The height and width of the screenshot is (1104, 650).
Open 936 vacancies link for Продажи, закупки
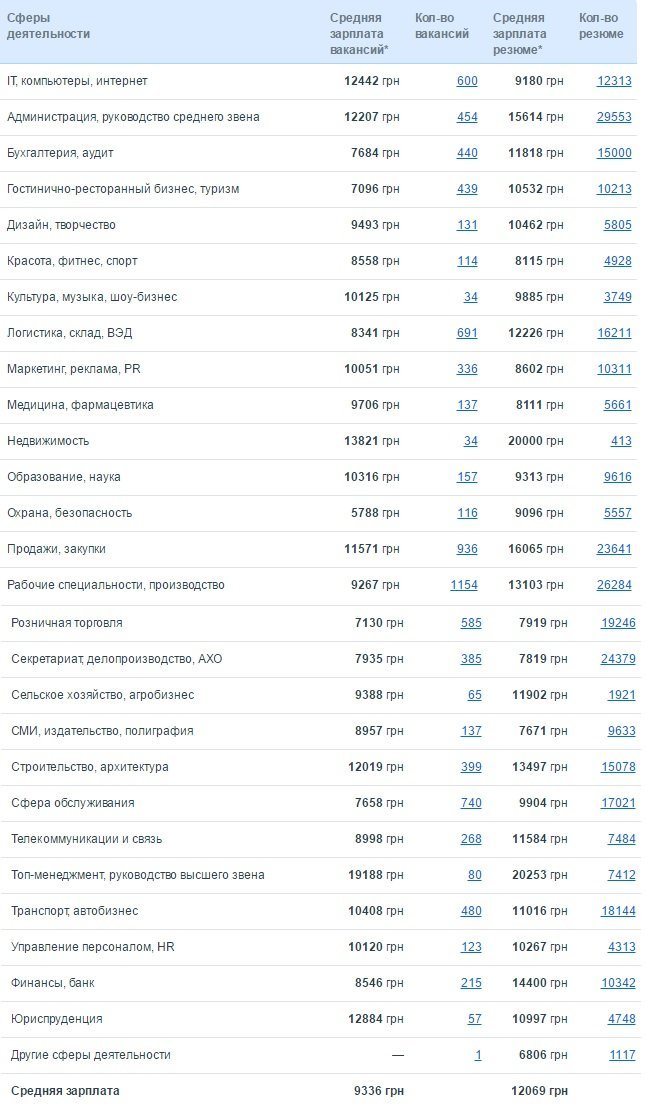point(467,549)
